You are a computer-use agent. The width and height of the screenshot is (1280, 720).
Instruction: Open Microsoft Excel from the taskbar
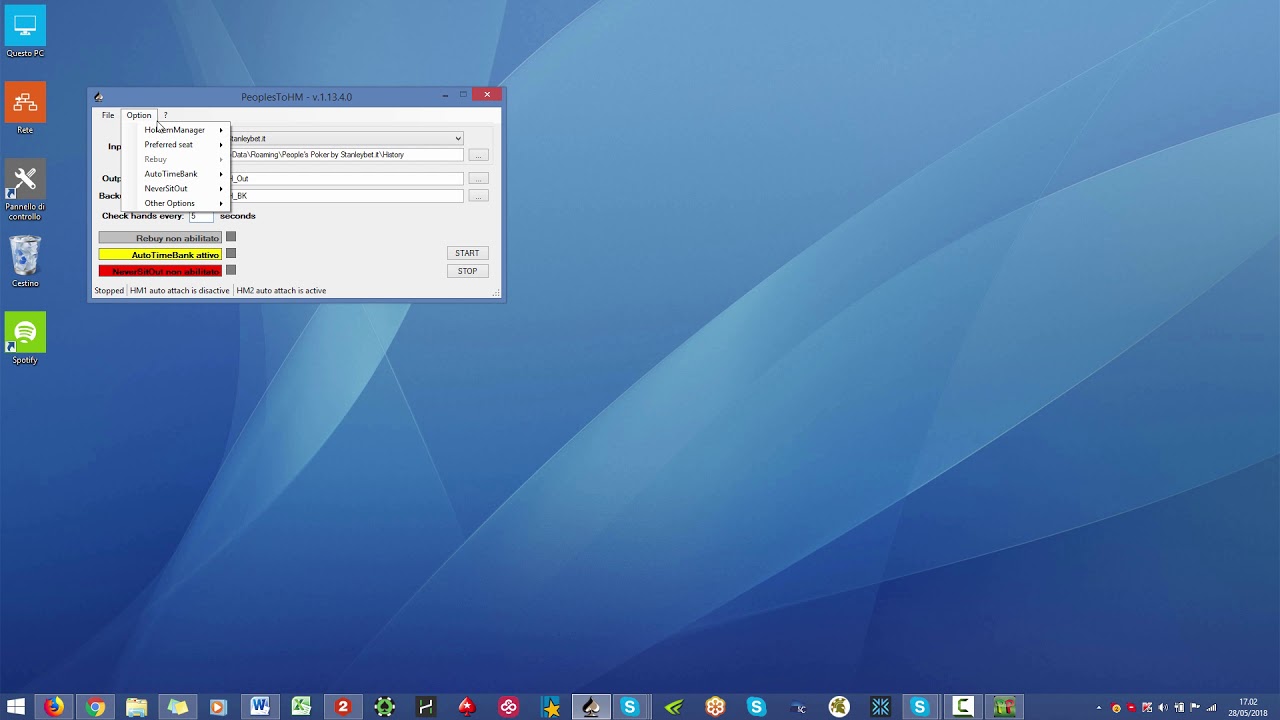pyautogui.click(x=301, y=707)
